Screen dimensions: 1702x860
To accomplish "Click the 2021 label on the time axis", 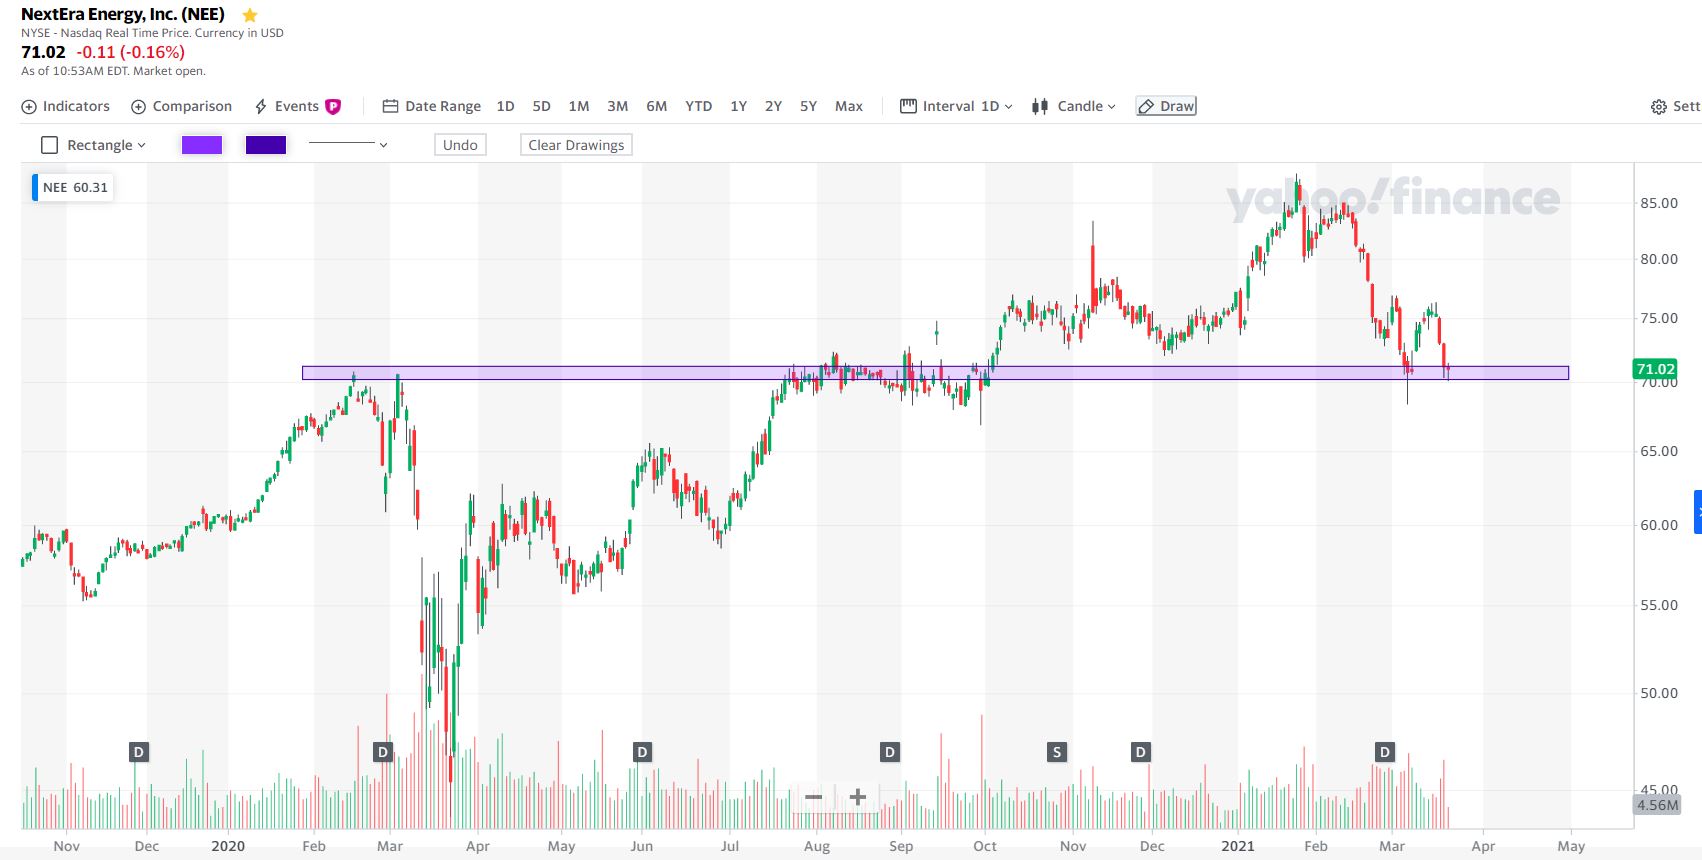I will coord(1238,846).
